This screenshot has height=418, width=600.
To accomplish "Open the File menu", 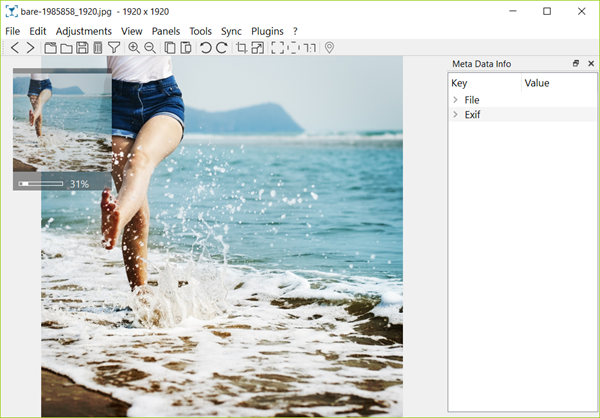I will [x=13, y=31].
